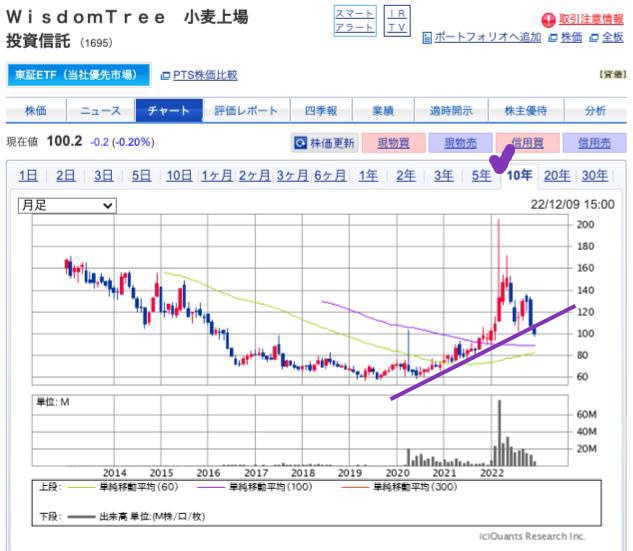The height and width of the screenshot is (551, 633).
Task: Open the 分析 tab
Action: (595, 110)
